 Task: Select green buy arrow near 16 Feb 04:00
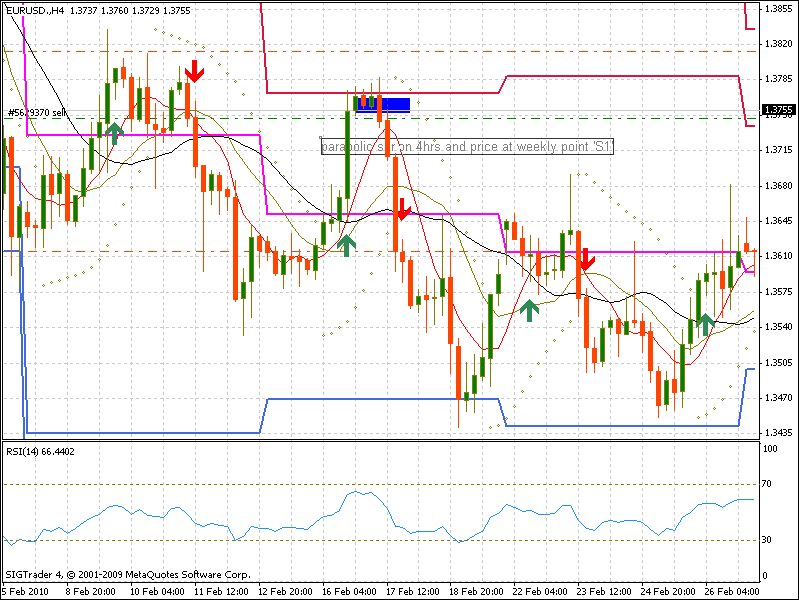click(346, 245)
